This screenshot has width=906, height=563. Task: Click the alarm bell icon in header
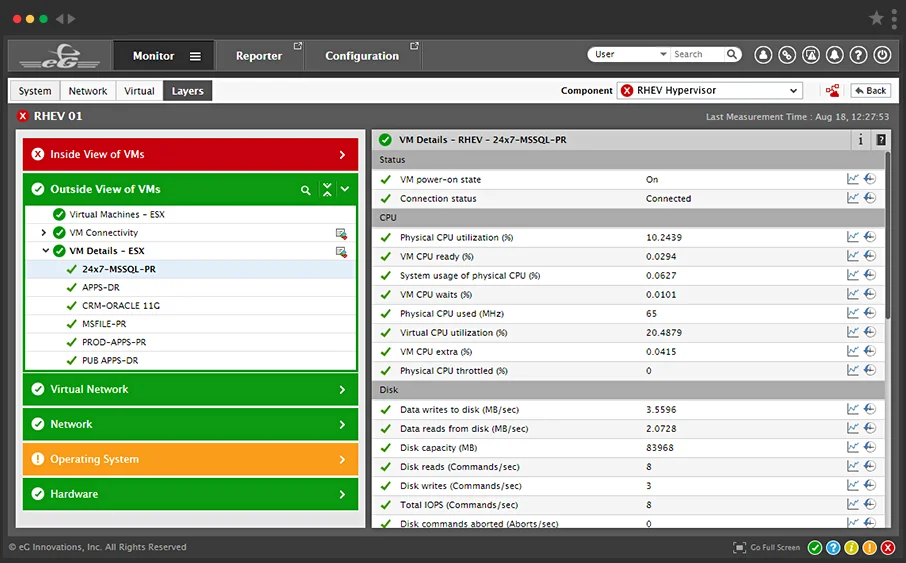[835, 55]
